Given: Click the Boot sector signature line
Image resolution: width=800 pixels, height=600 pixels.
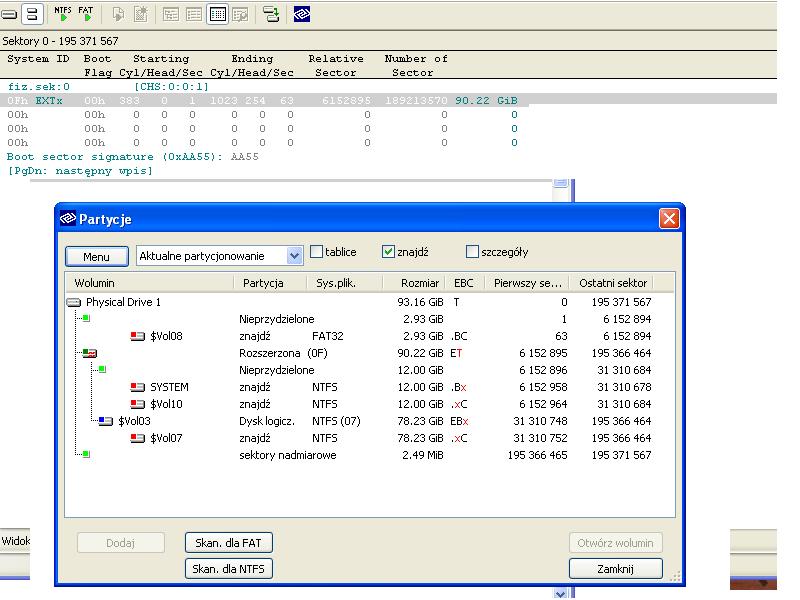Looking at the screenshot, I should coord(133,157).
